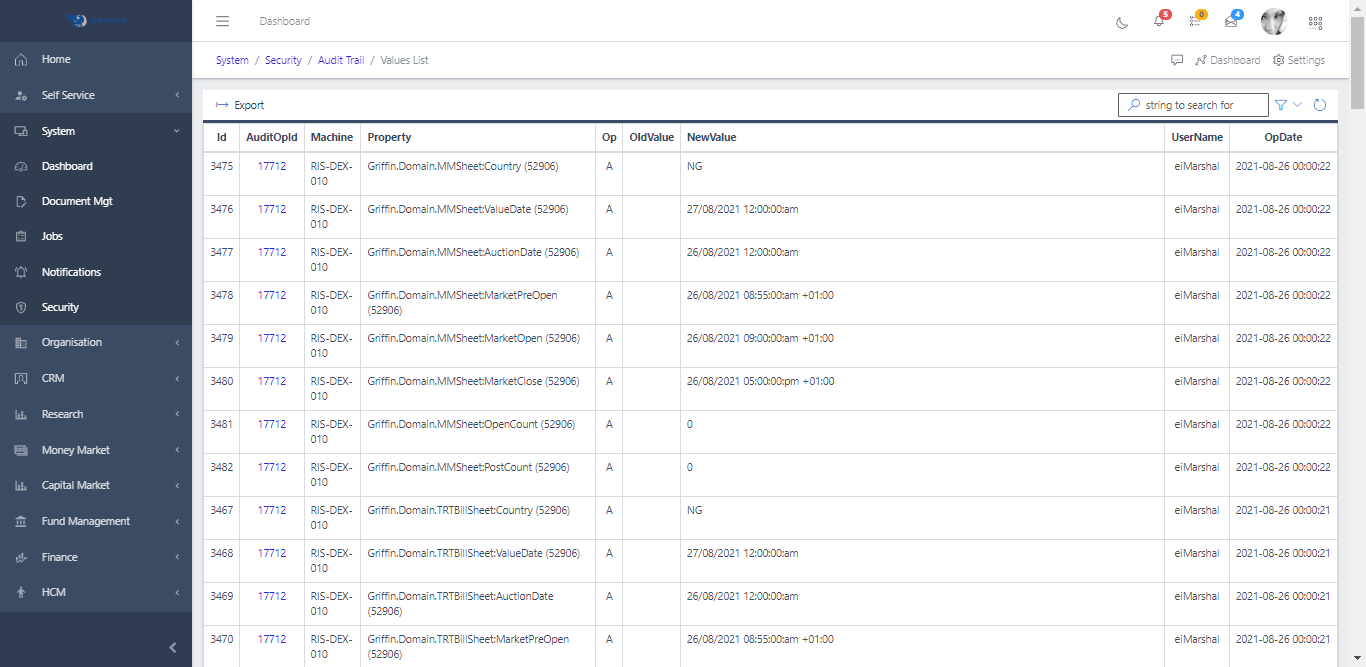Refresh the values list with the circular arrow
The image size is (1366, 667).
[x=1319, y=104]
